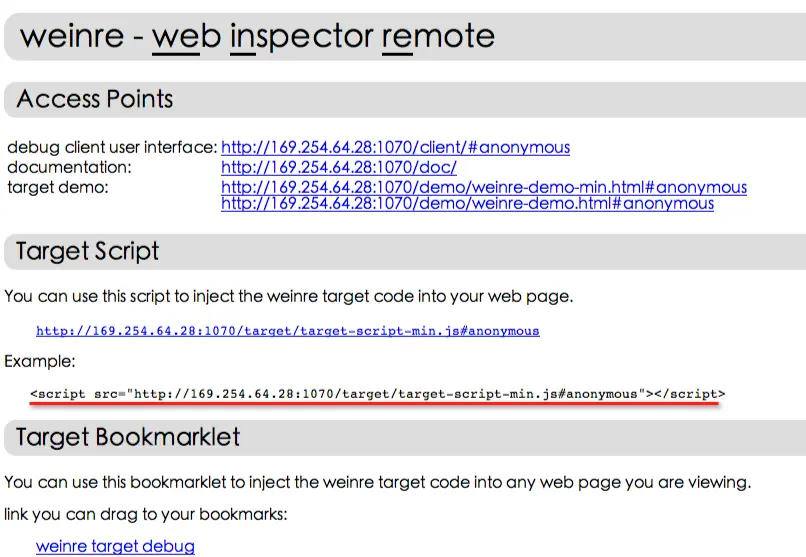The image size is (806, 557).
Task: Click the target-script-min.js script link
Action: click(287, 330)
